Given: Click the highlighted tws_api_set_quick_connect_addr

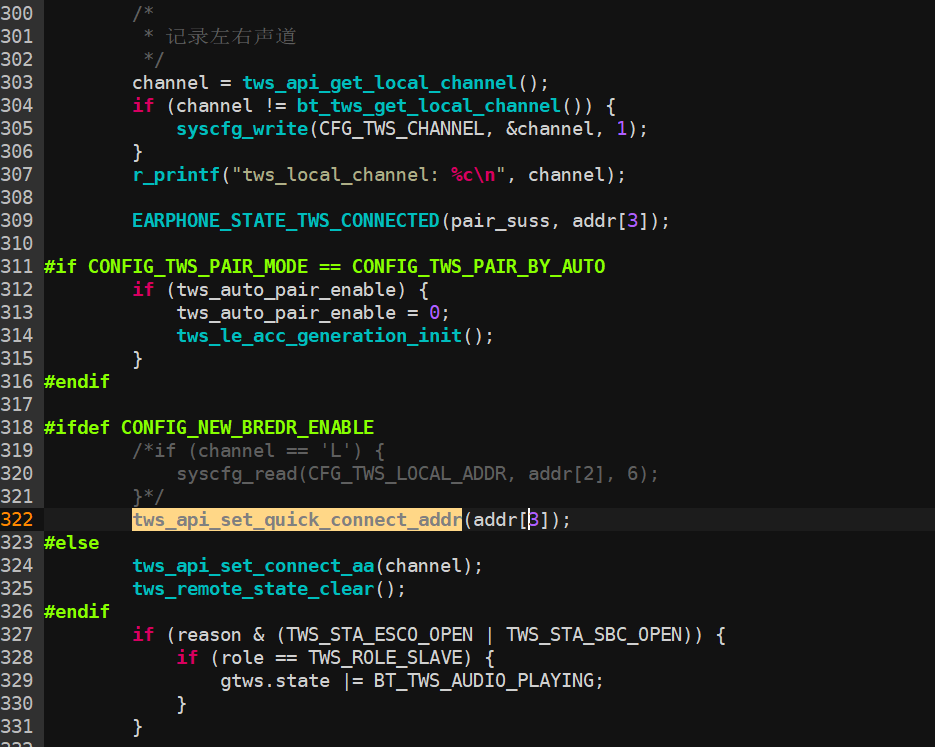Looking at the screenshot, I should point(297,520).
